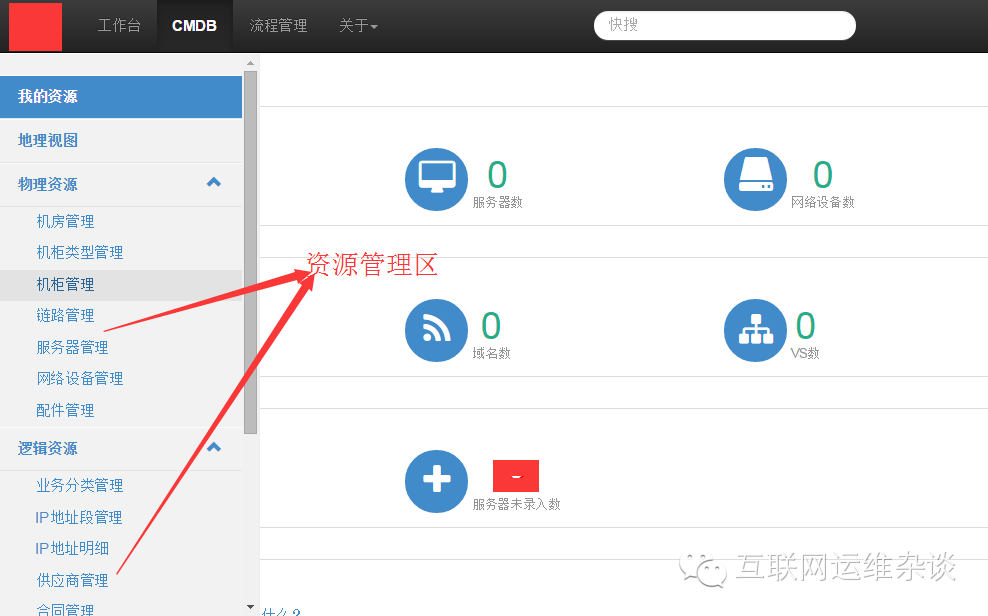This screenshot has height=616, width=988.
Task: Collapse the 物理资源 section
Action: pos(213,183)
